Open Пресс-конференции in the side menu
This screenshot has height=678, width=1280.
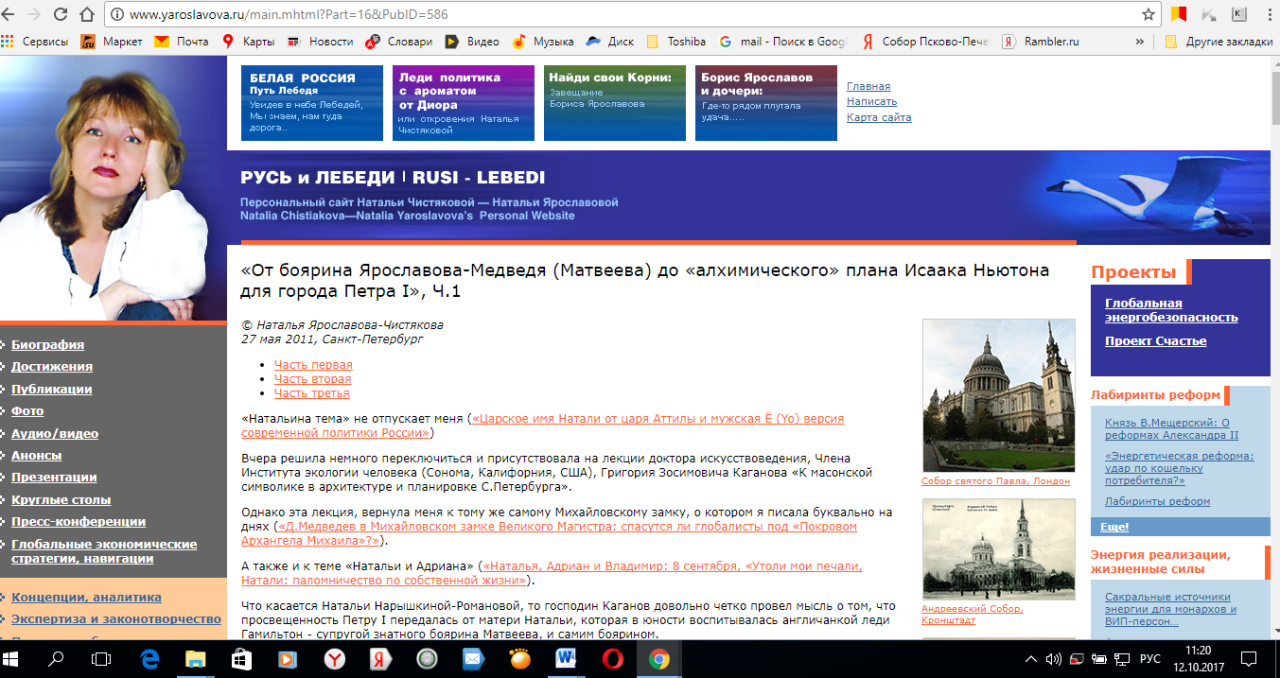point(78,522)
